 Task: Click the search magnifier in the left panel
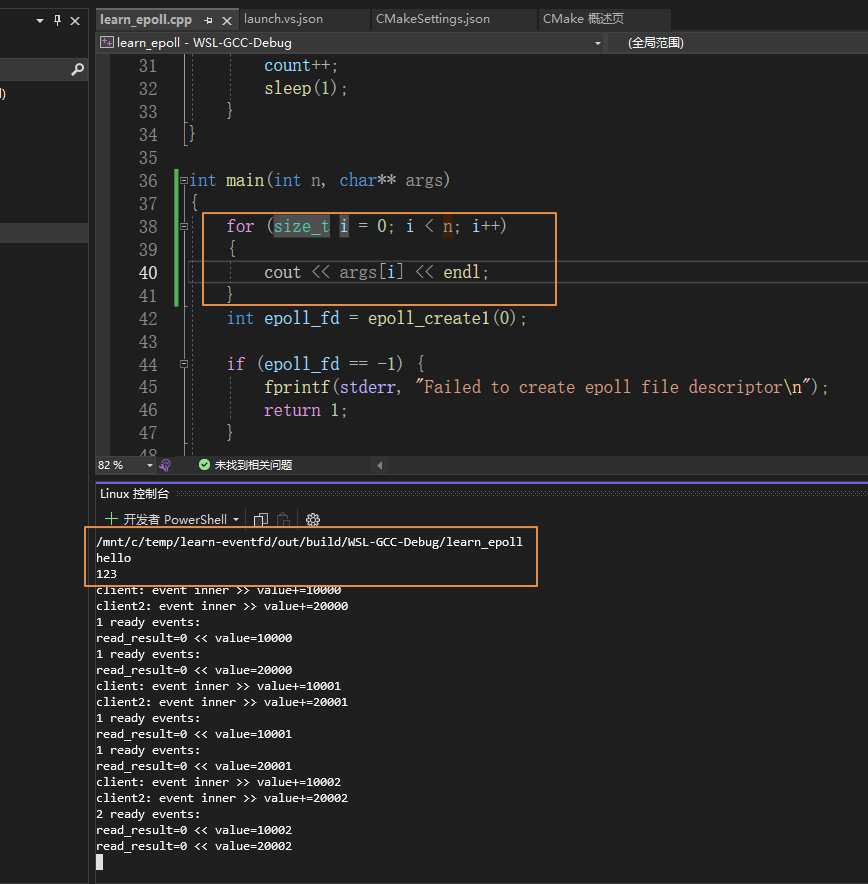pos(77,70)
